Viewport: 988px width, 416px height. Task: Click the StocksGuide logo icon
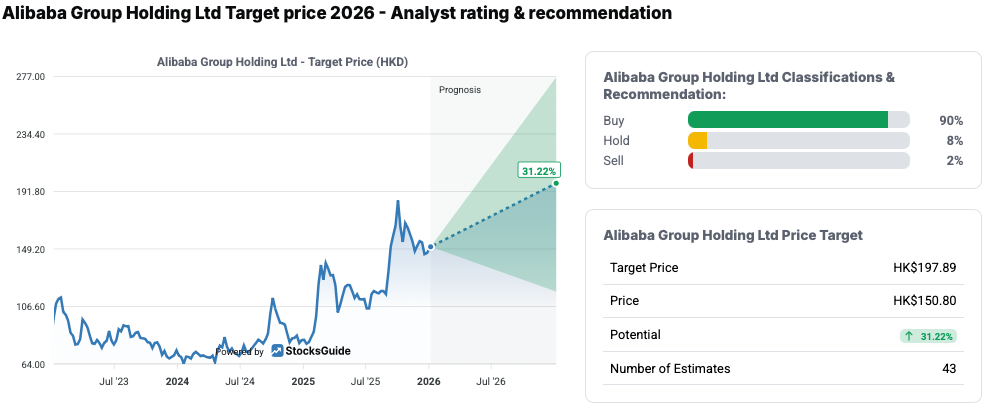(276, 351)
